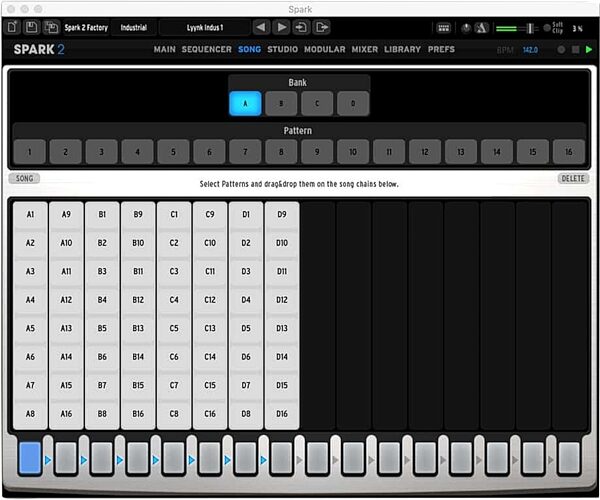
Task: Select Bank D
Action: [353, 103]
